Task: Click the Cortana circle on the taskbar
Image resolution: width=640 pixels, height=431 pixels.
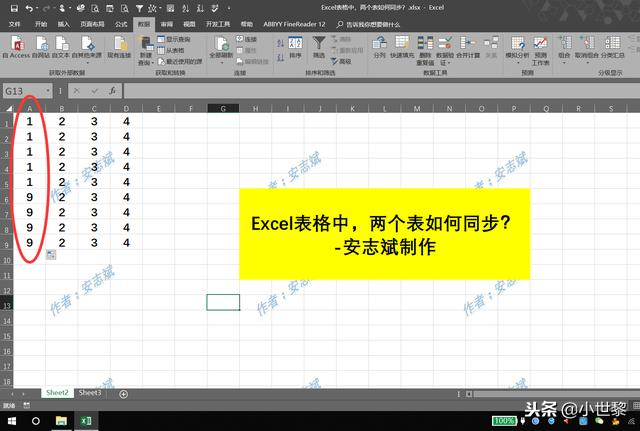Action: click(x=36, y=421)
